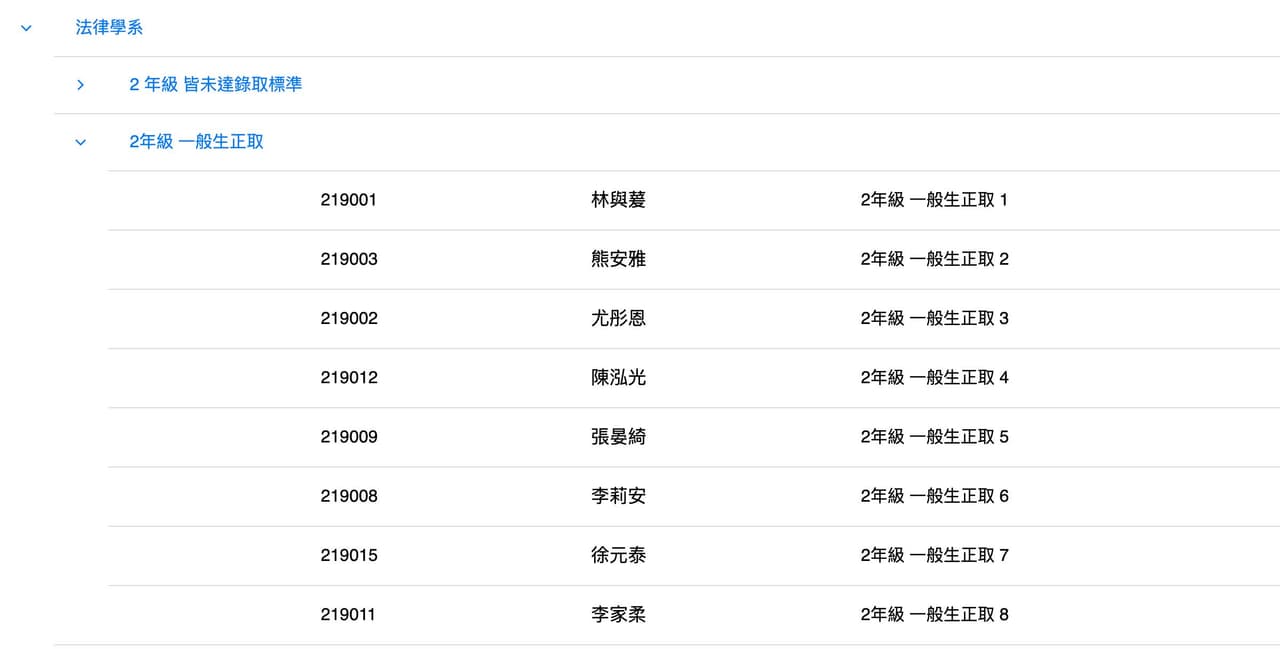The width and height of the screenshot is (1280, 649).
Task: Expand the 2 年級 皆未達錄取標準 chevron
Action: pos(81,85)
